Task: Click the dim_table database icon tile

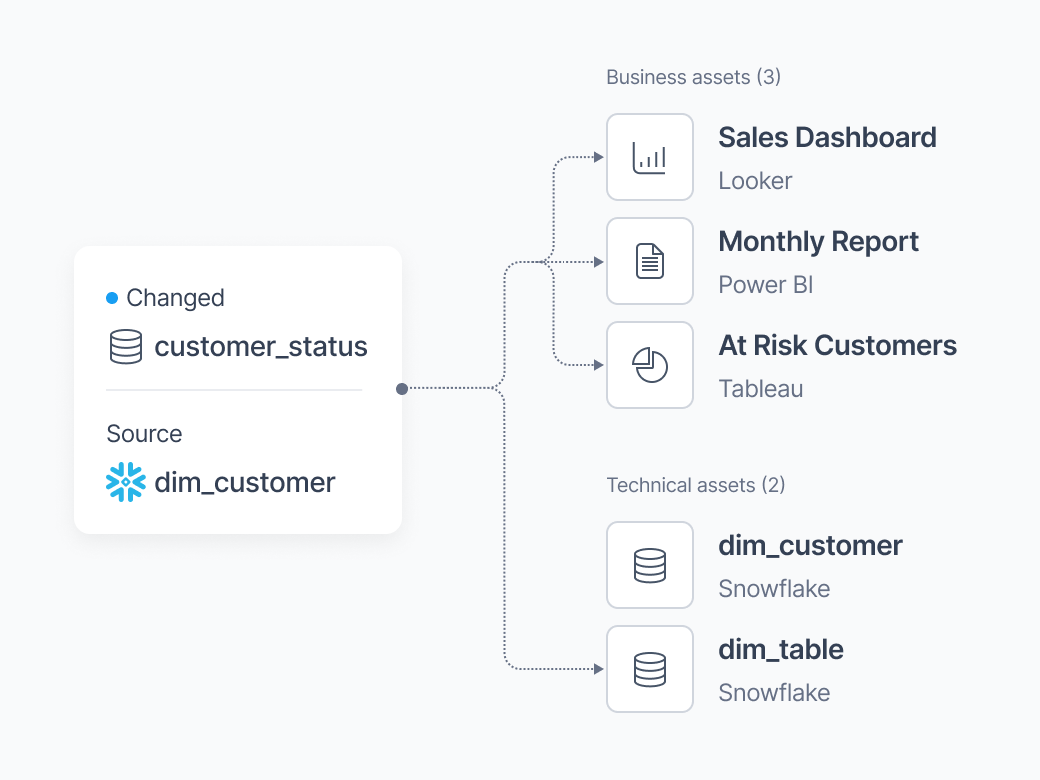Action: (x=649, y=669)
